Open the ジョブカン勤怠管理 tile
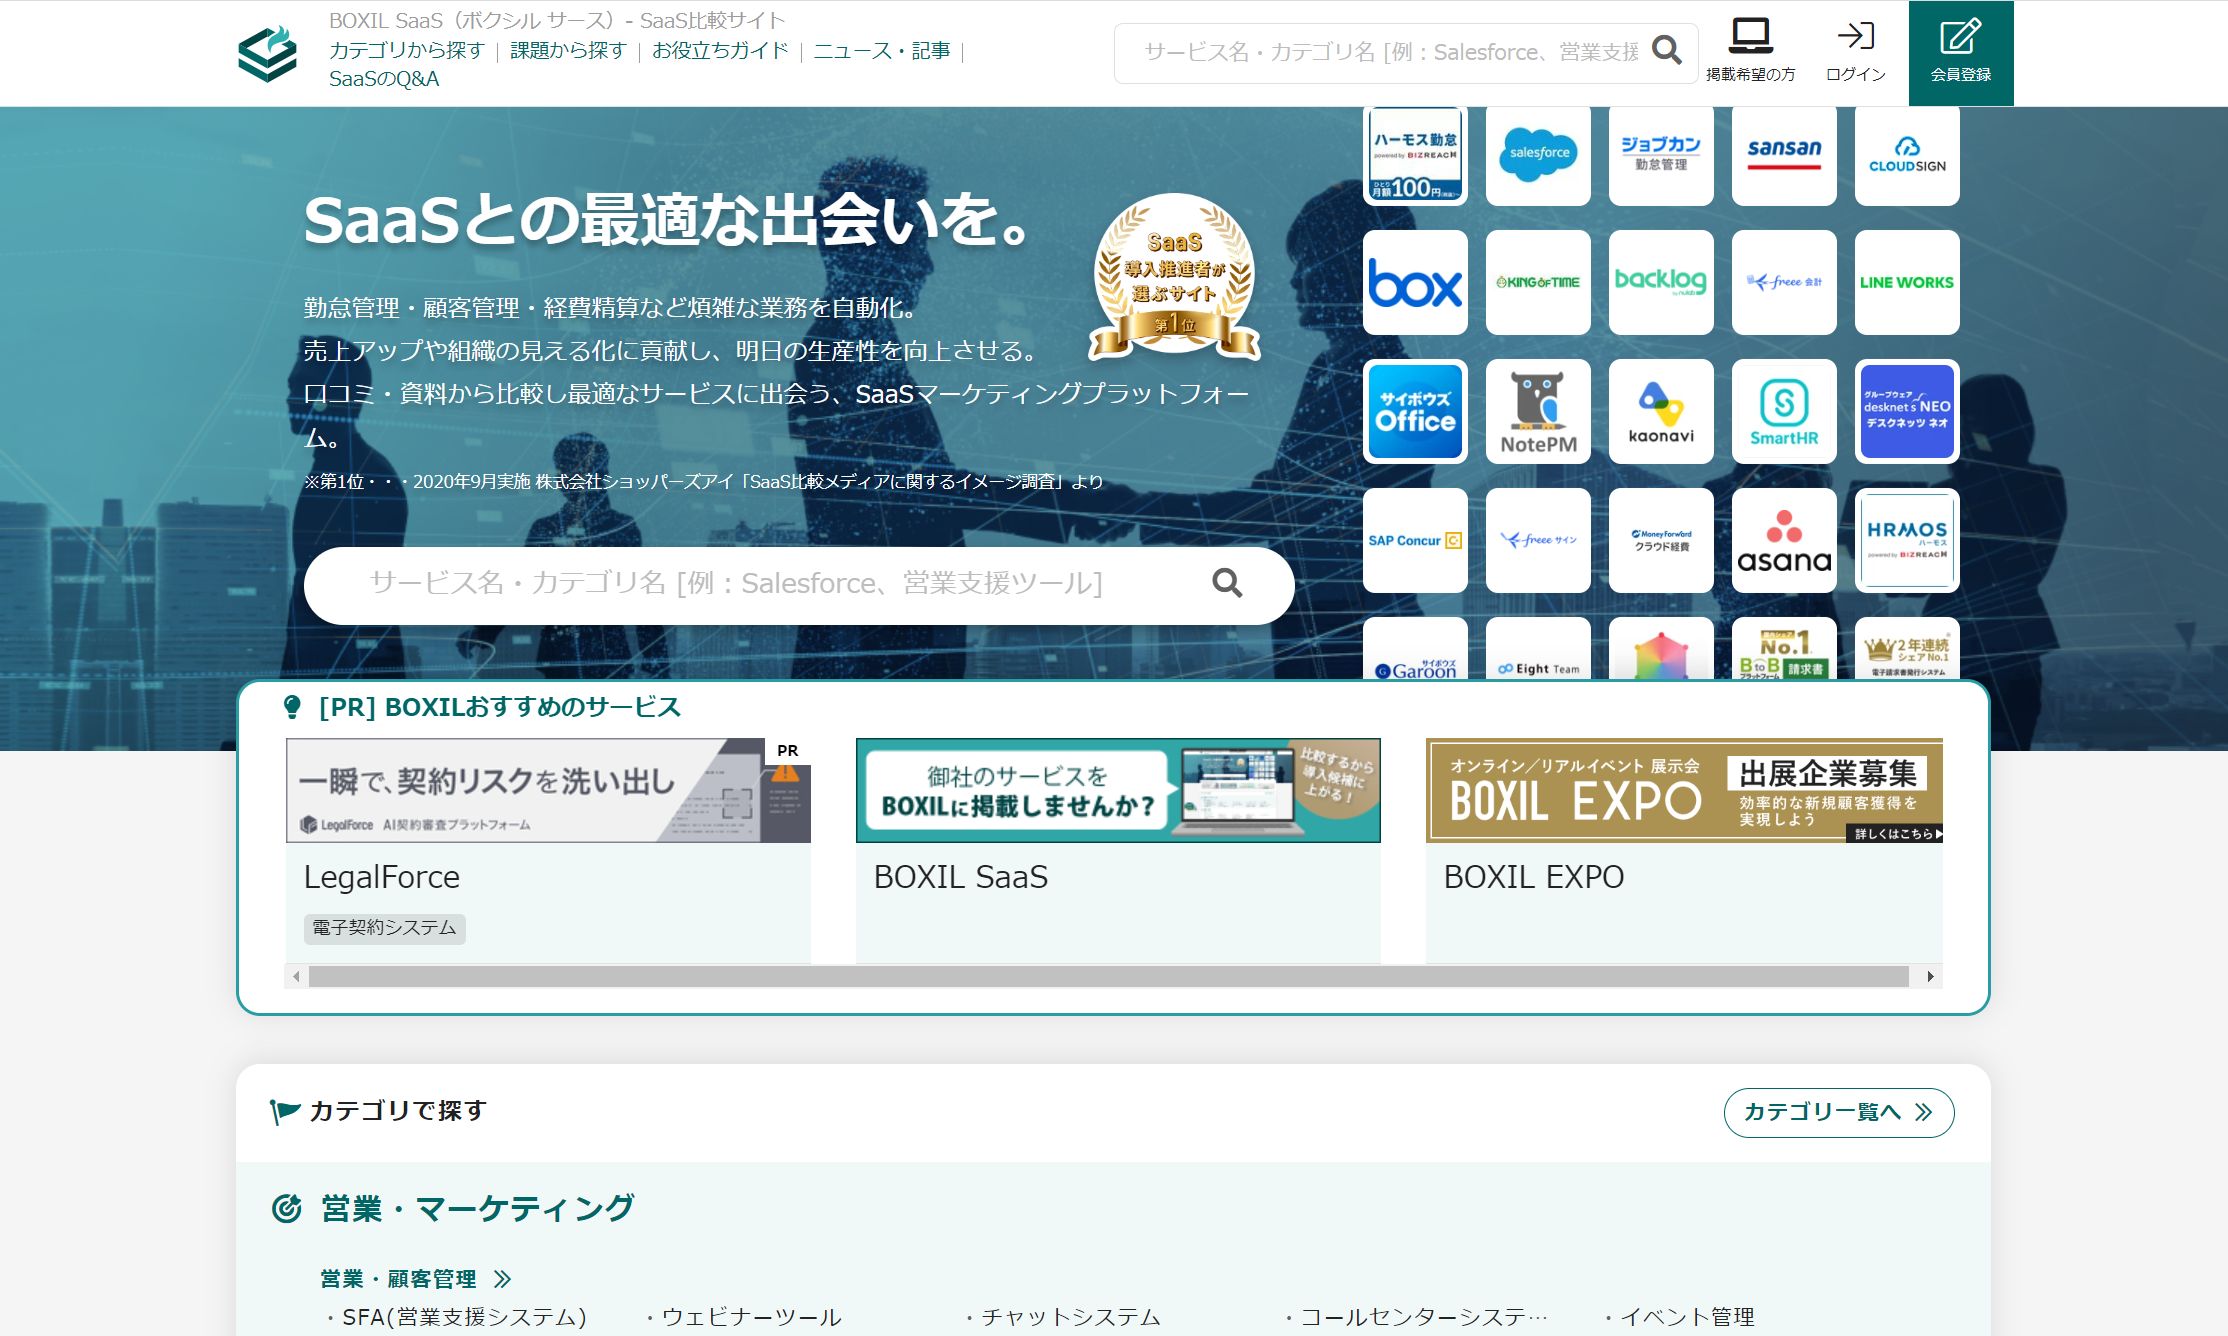This screenshot has height=1336, width=2228. point(1661,155)
